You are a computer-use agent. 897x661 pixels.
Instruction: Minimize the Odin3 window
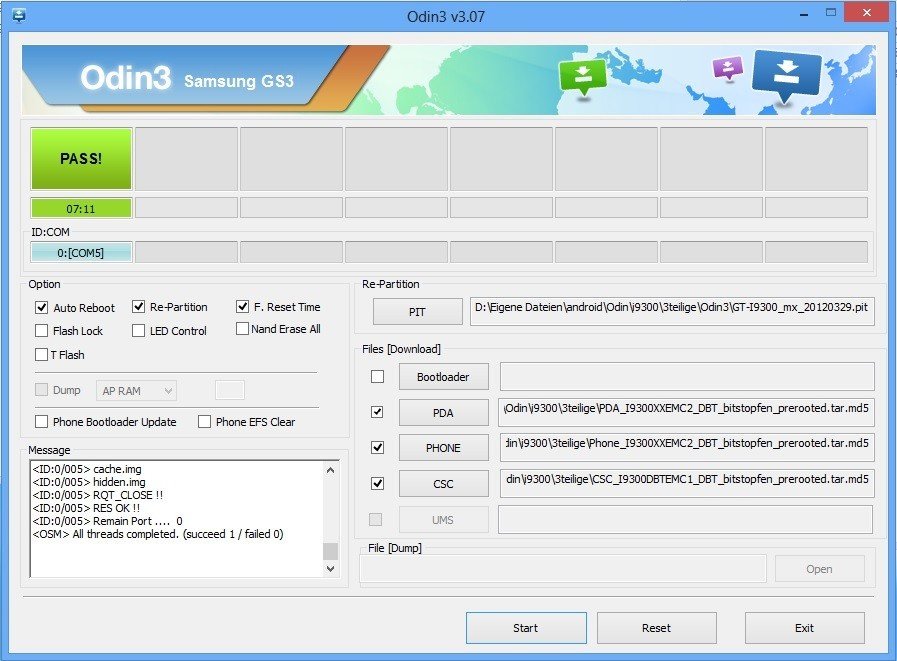(x=804, y=14)
